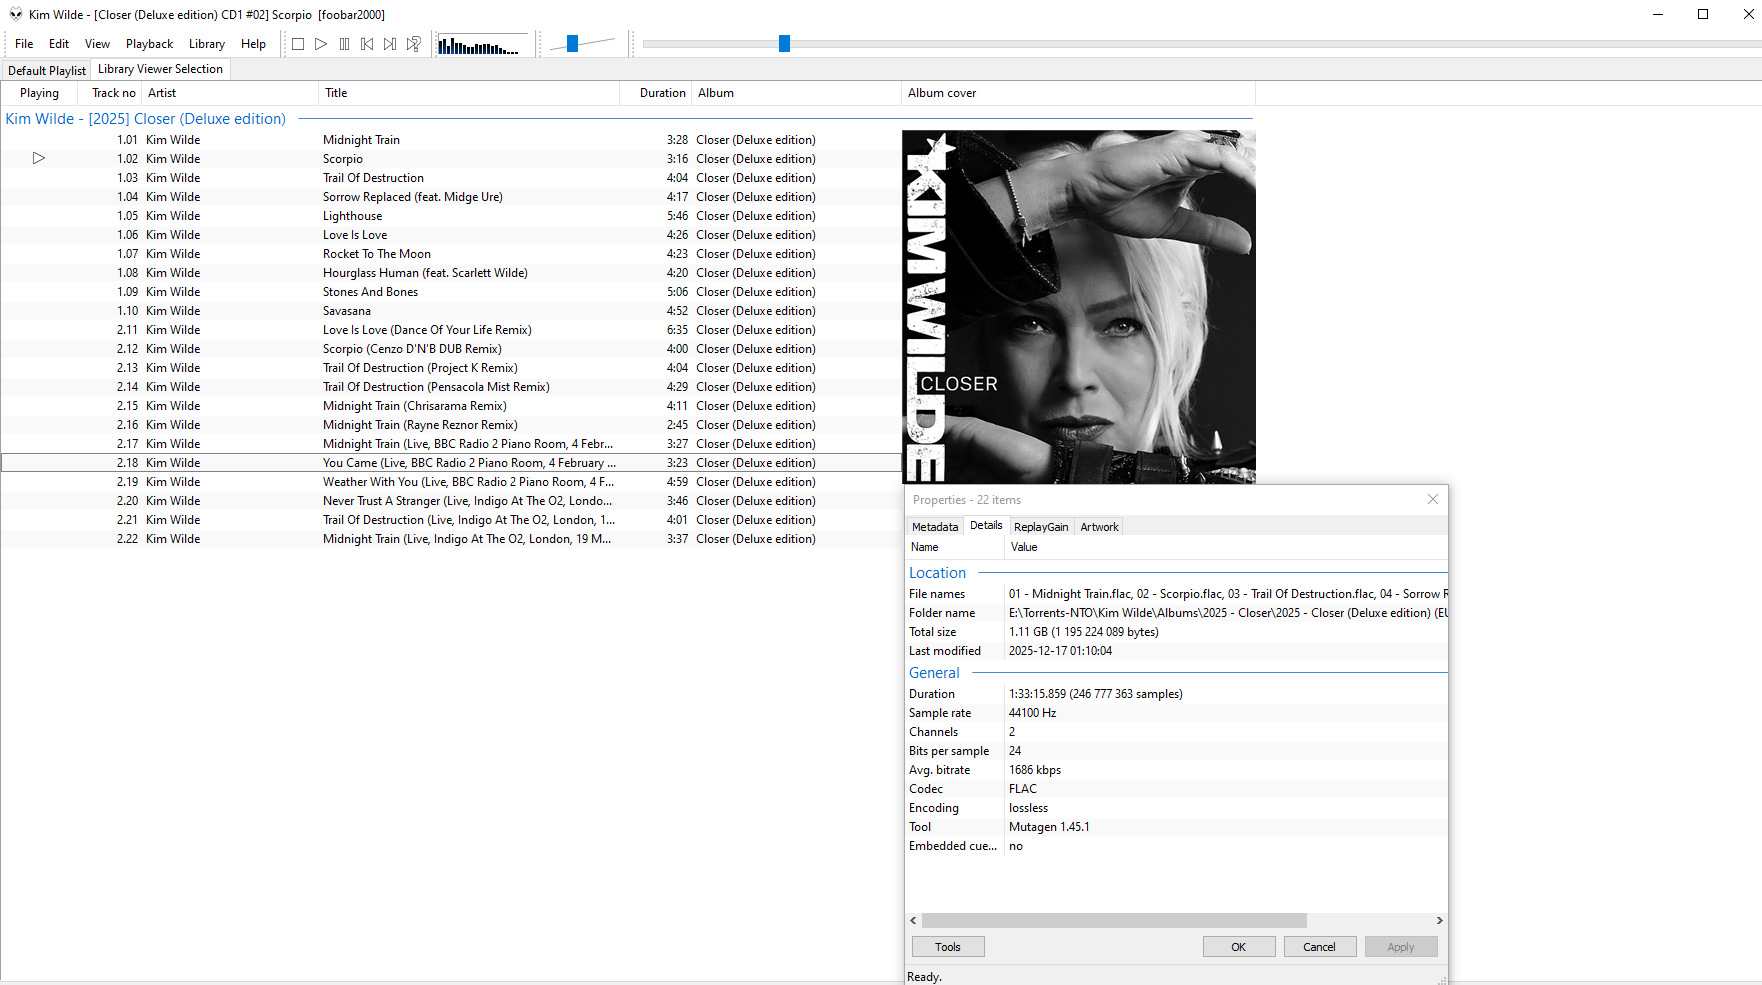Skip to the previous track

(367, 44)
